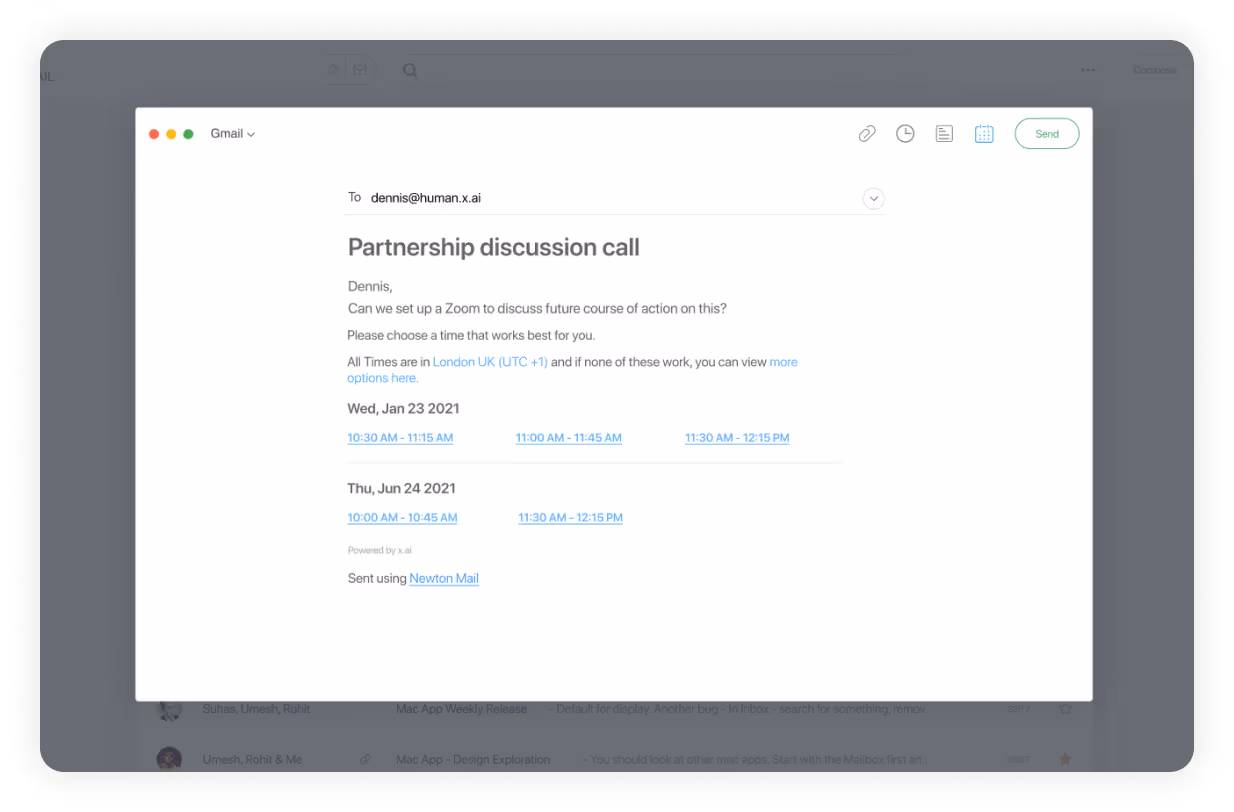Click the ellipsis icon in the top right
1234x812 pixels.
(x=1088, y=69)
